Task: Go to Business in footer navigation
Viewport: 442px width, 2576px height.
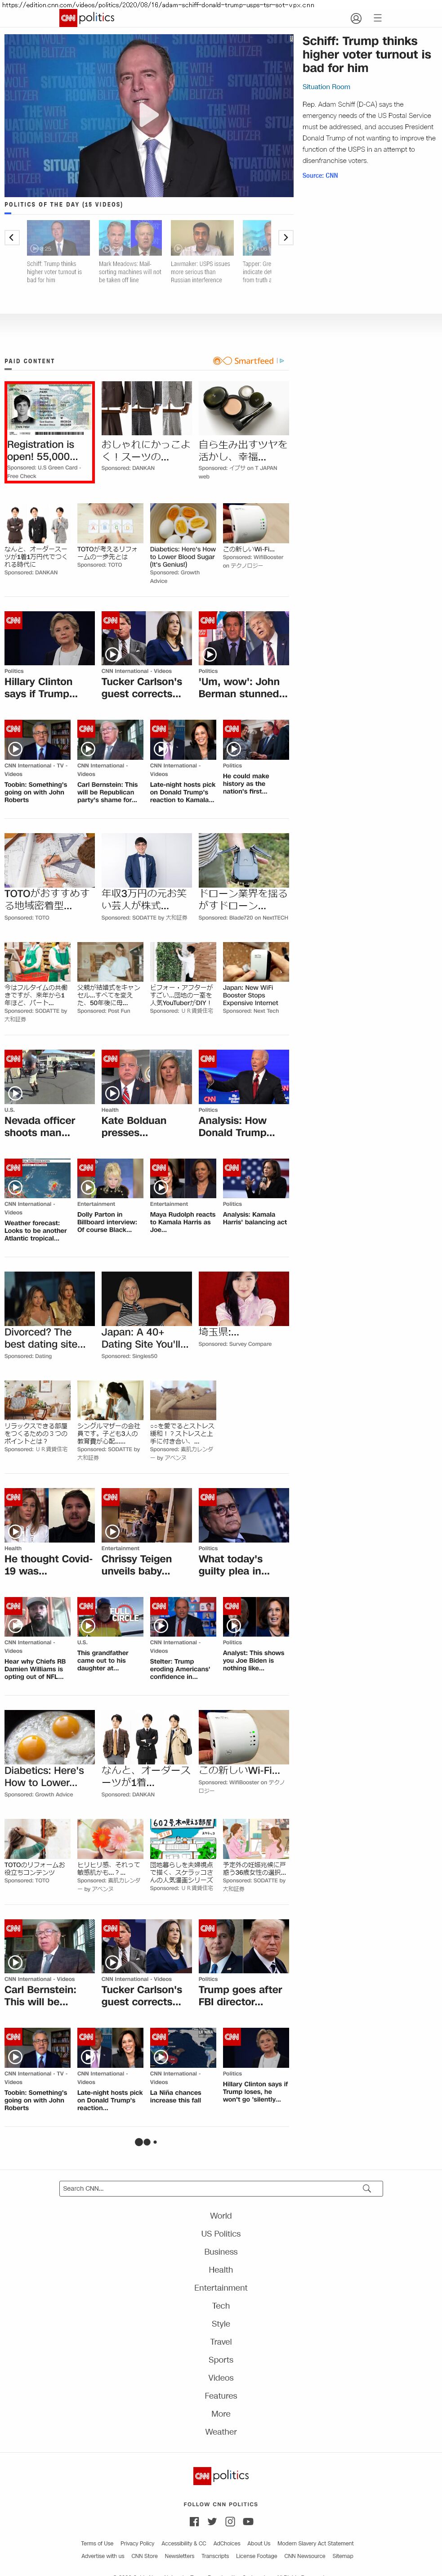Action: pos(221,2251)
